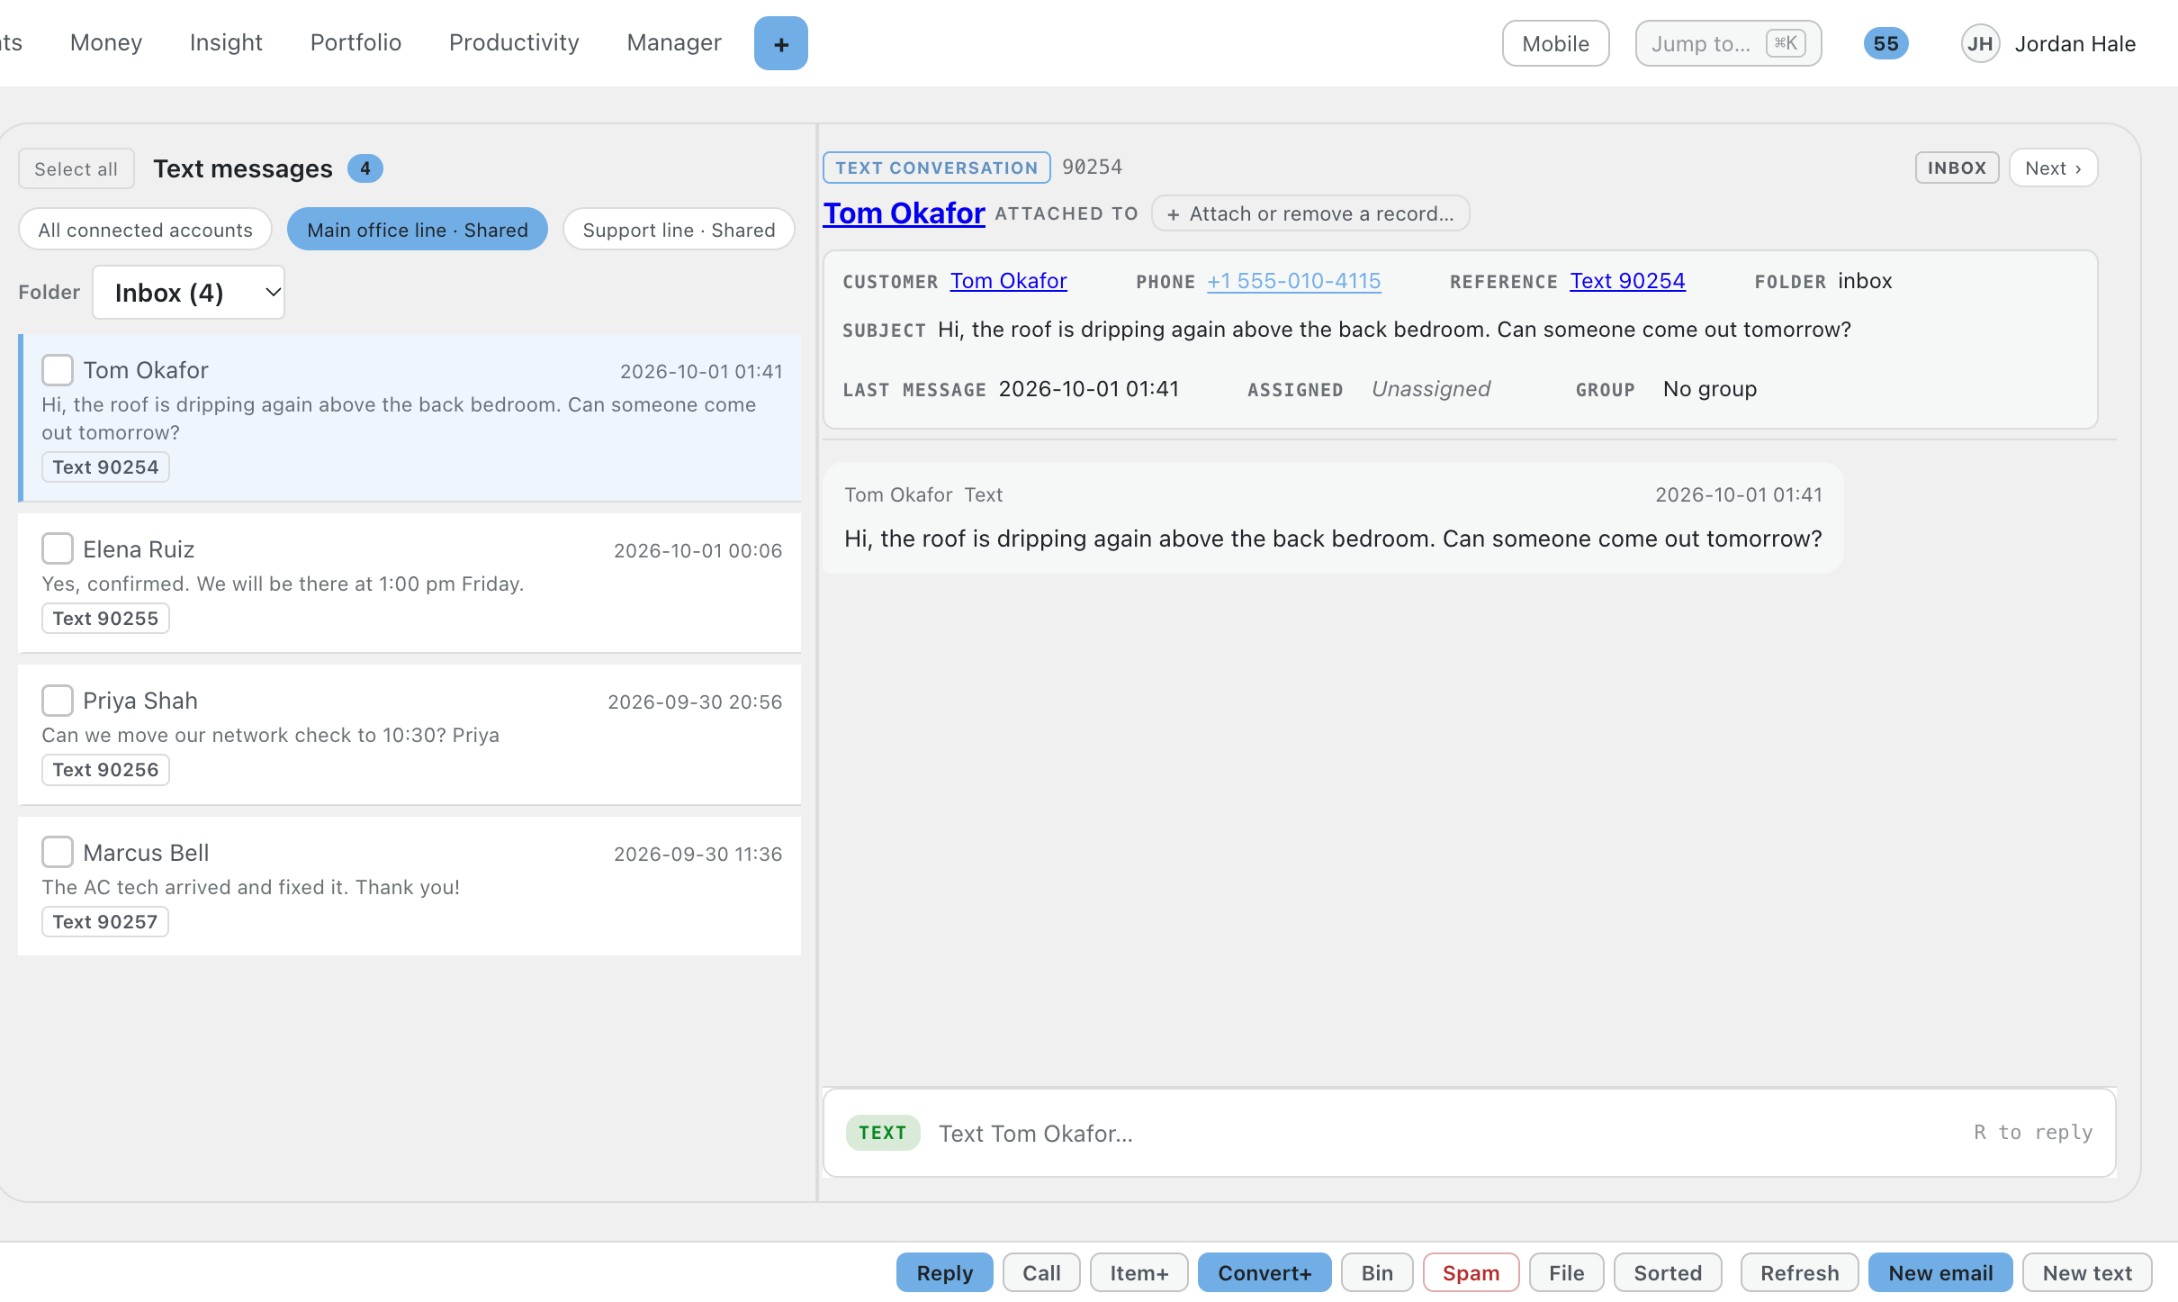Open Priya Shah's network check message
Image resolution: width=2178 pixels, height=1302 pixels.
(409, 735)
